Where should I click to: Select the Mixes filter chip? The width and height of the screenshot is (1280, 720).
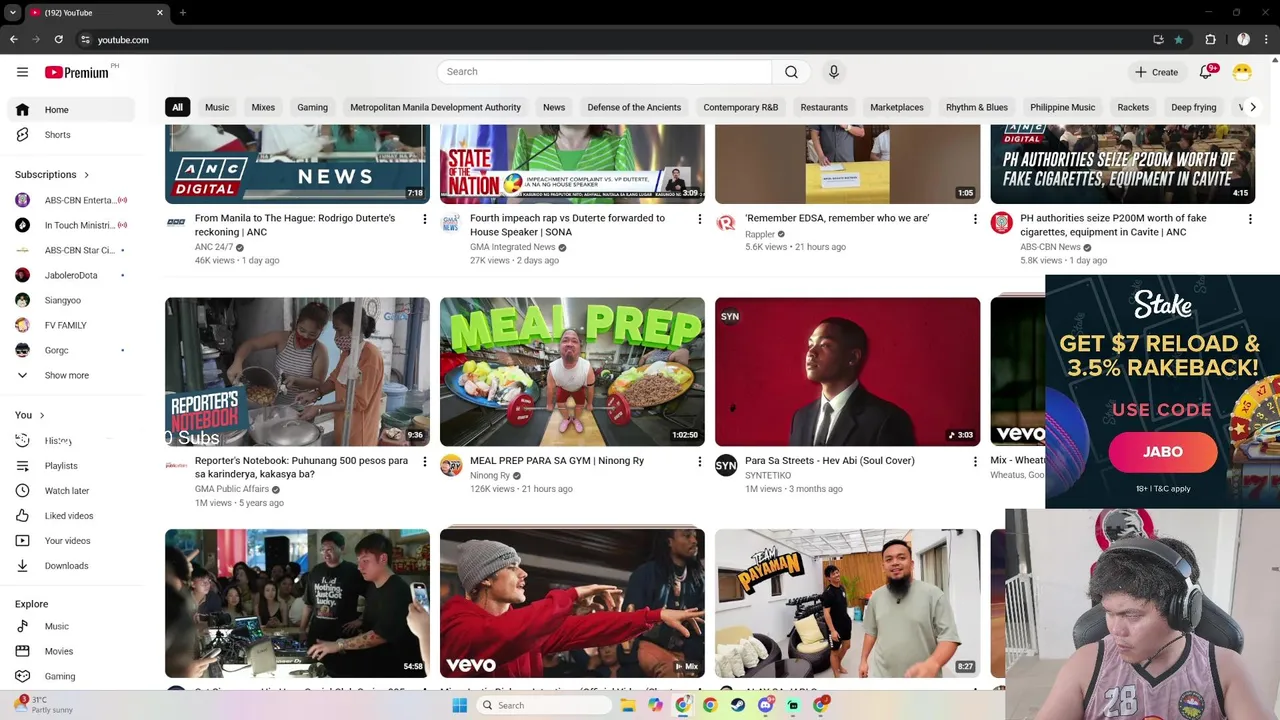263,107
